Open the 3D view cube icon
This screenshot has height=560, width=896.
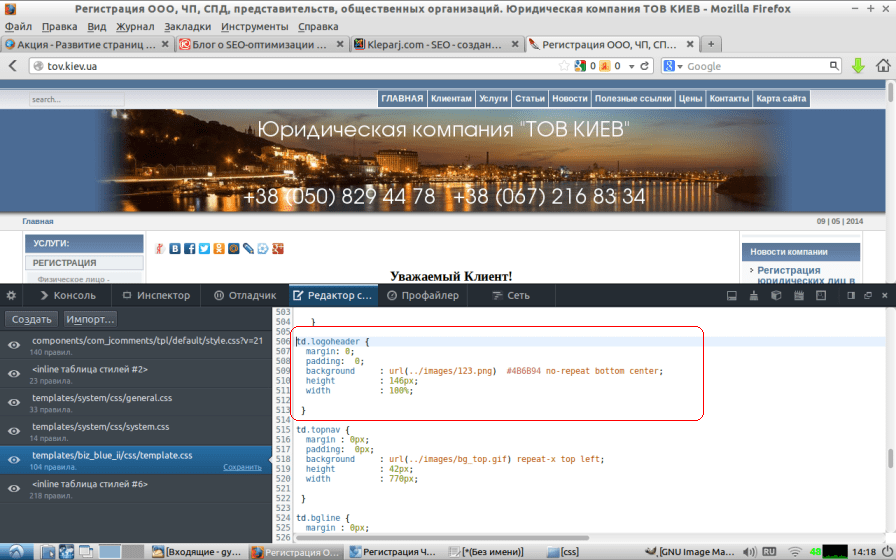click(x=776, y=295)
